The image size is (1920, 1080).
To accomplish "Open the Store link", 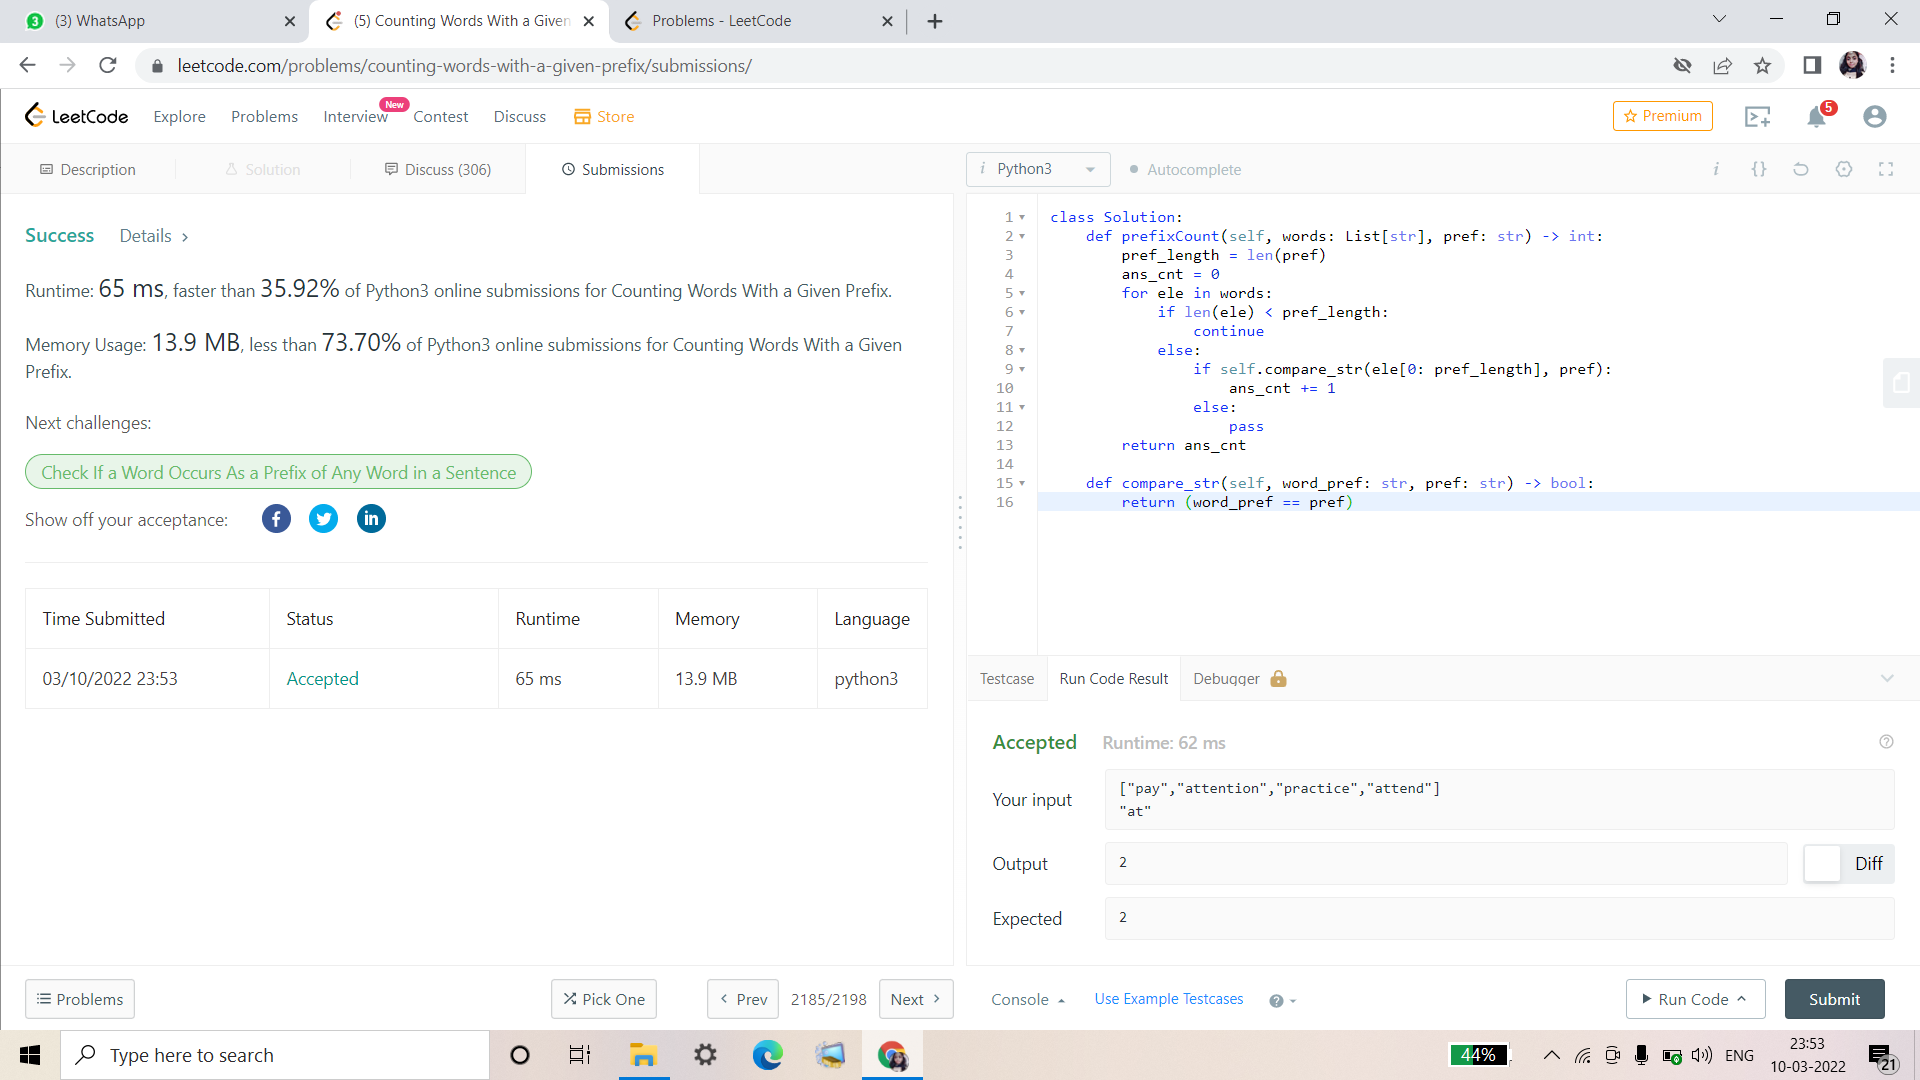I will point(604,116).
